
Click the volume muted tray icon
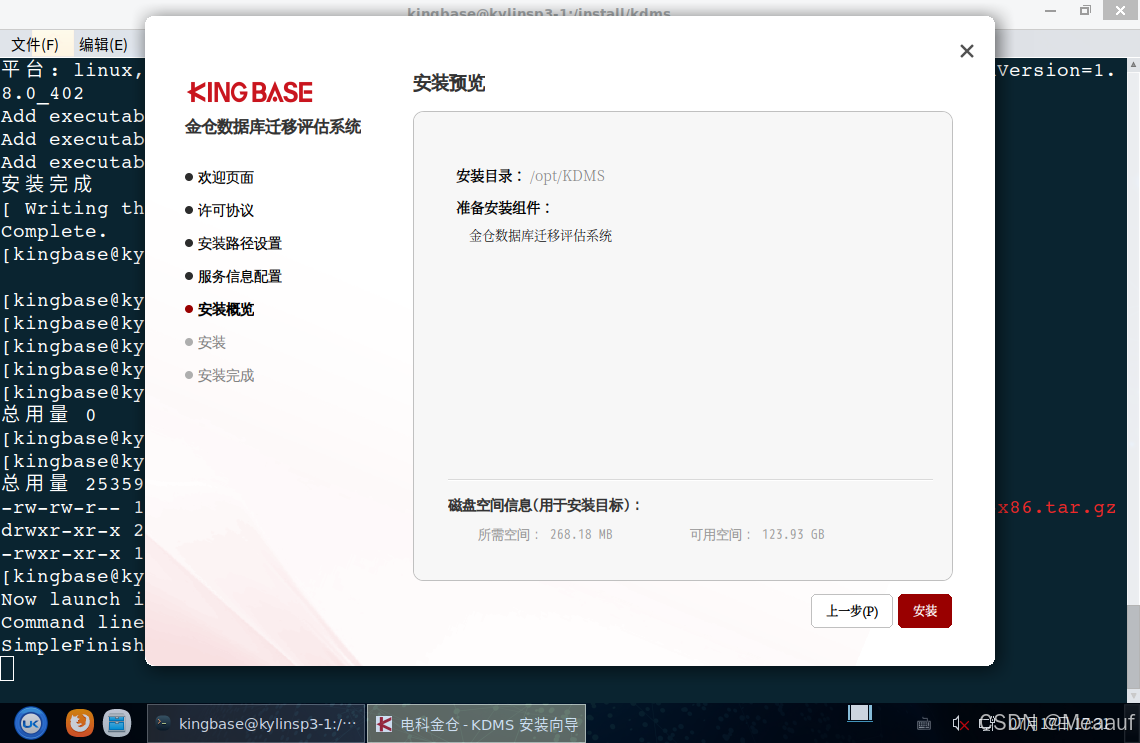coord(960,723)
